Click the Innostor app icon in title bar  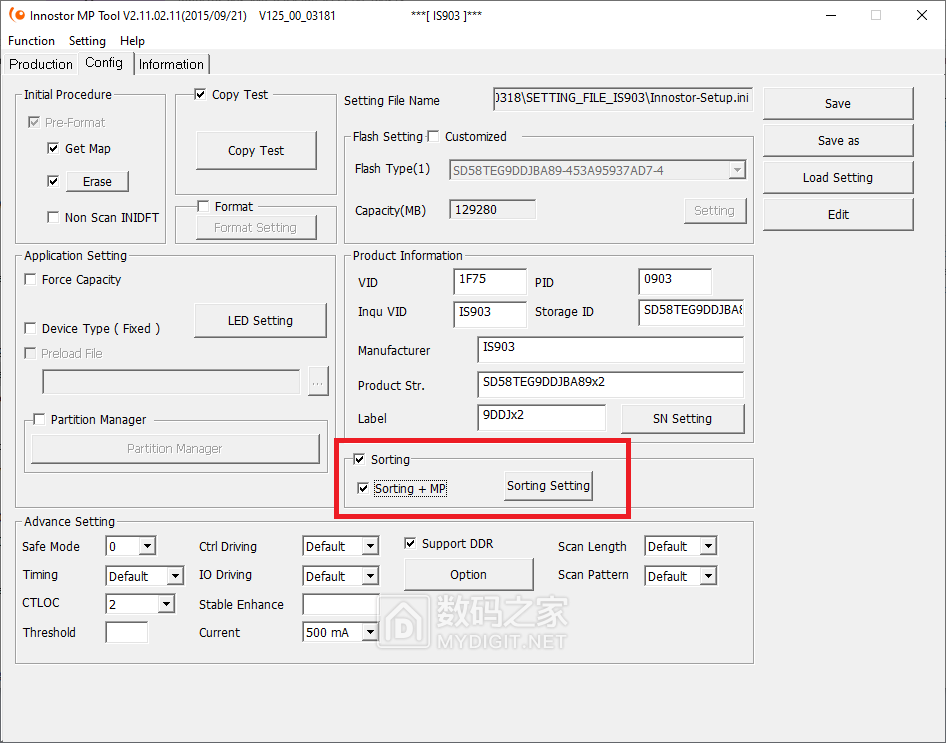[16, 15]
